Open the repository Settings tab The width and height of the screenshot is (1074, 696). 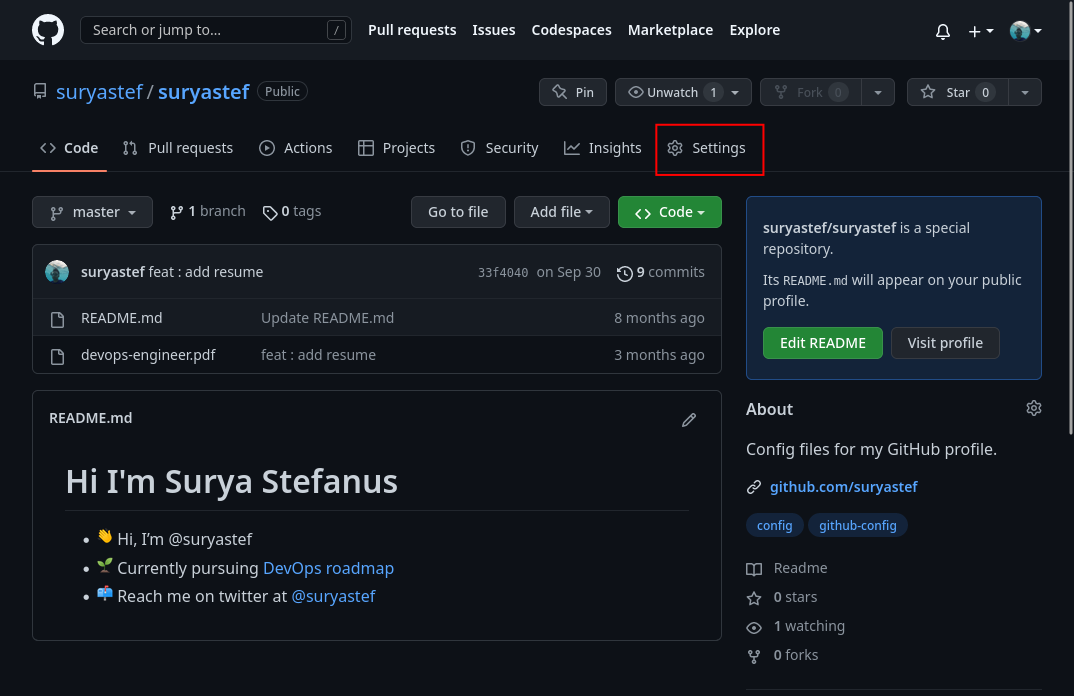(707, 148)
